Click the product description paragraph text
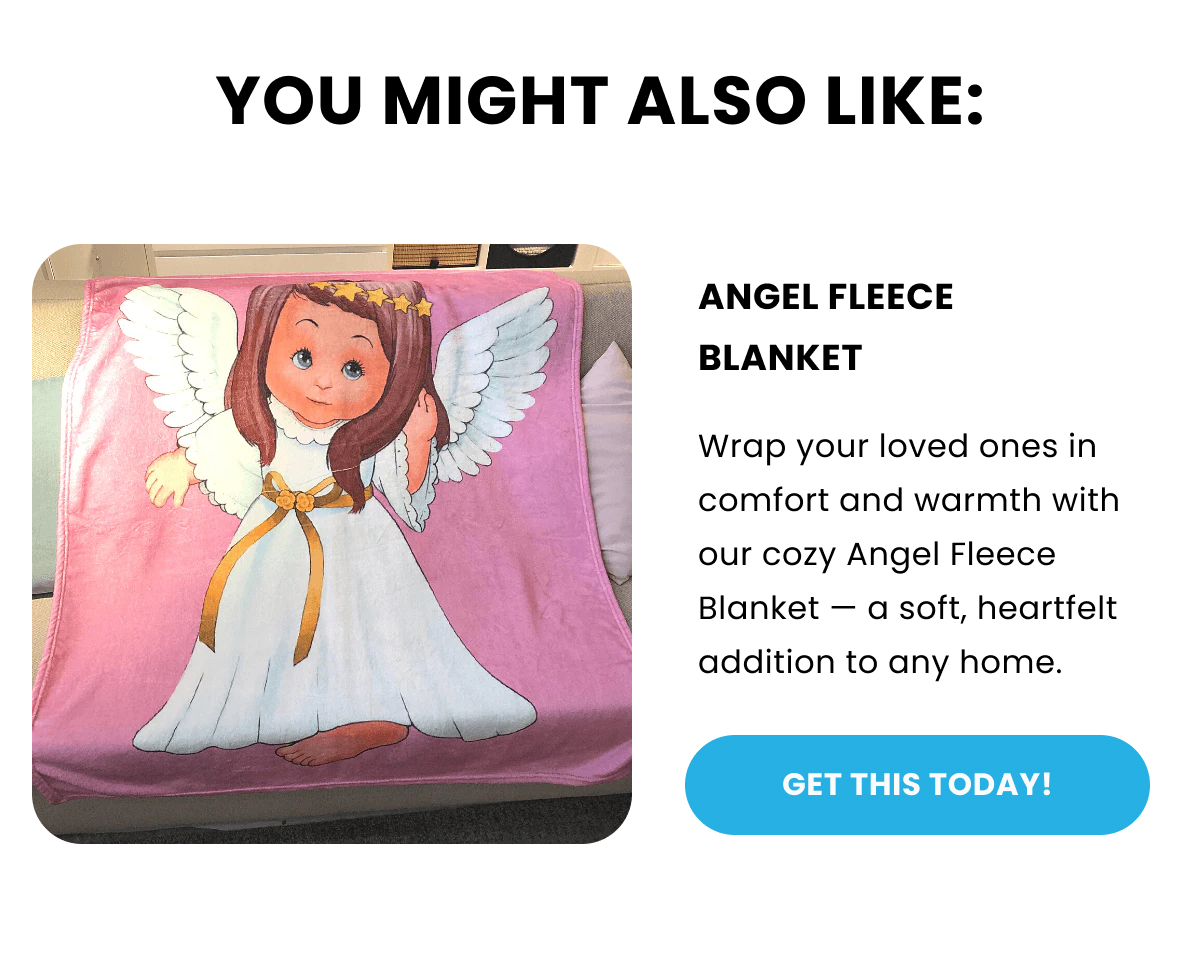 [908, 553]
